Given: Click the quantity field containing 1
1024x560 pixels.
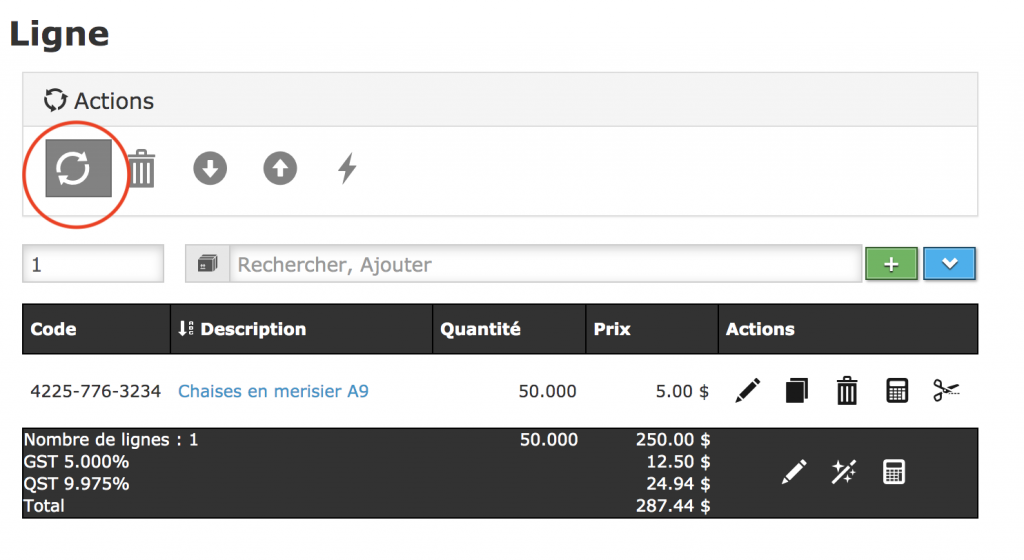Looking at the screenshot, I should pos(93,265).
